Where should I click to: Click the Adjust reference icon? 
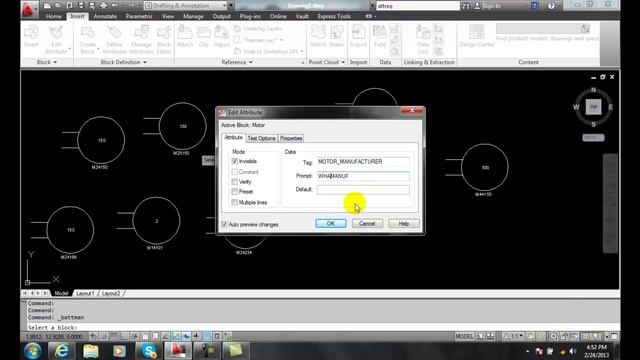click(222, 32)
